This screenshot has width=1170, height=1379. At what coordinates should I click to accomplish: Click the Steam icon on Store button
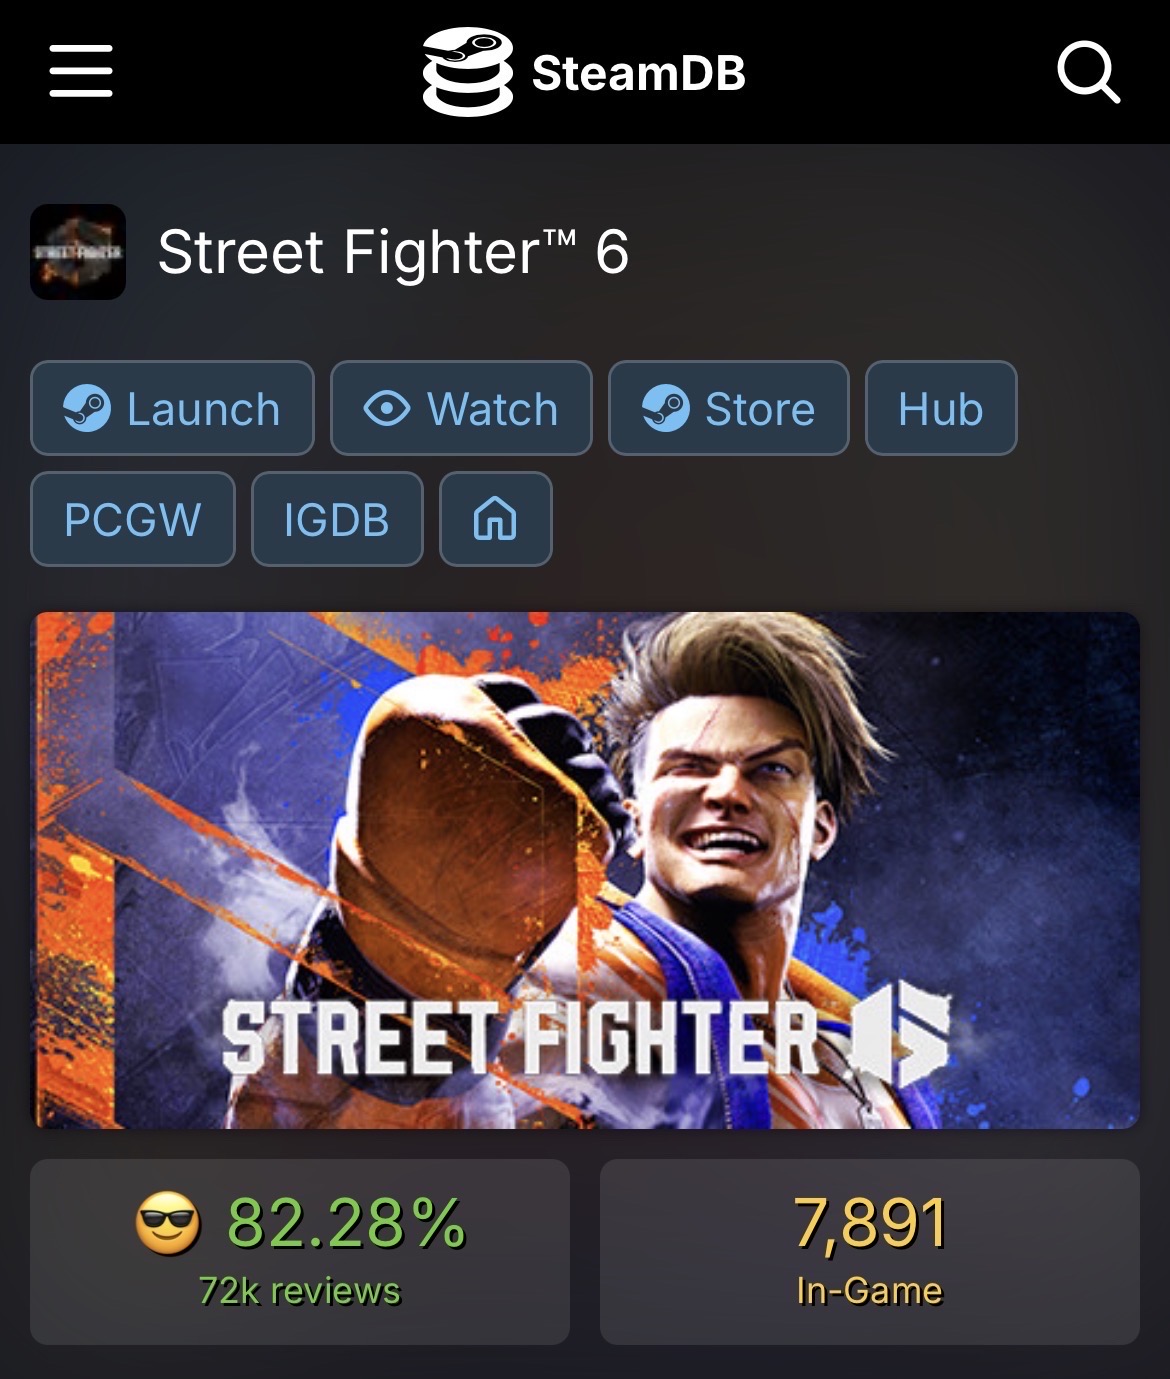coord(665,409)
